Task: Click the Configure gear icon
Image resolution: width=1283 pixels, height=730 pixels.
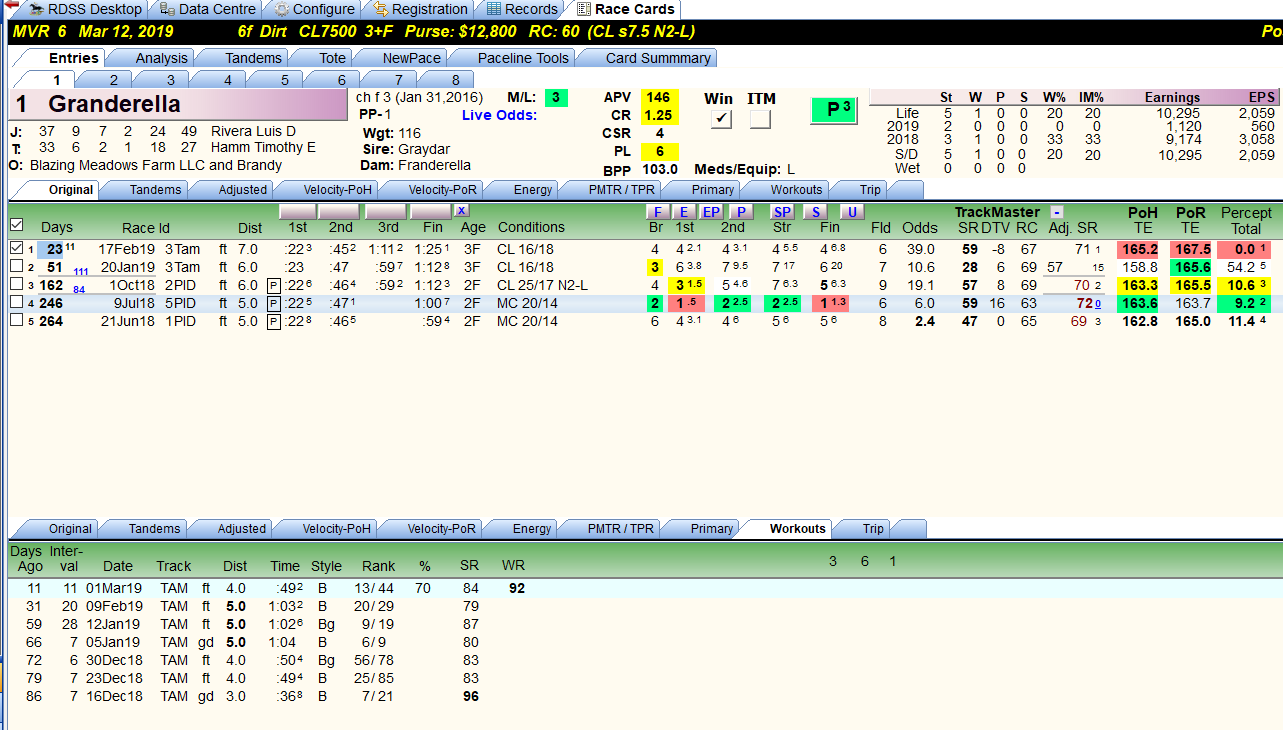Action: point(281,9)
